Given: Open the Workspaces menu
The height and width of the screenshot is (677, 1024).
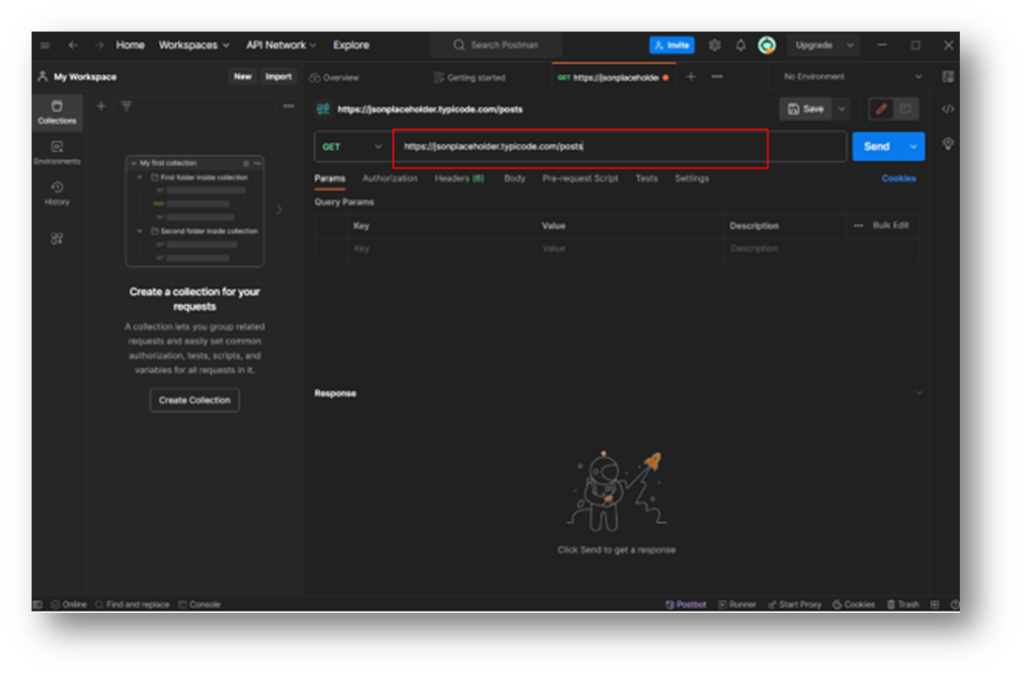Looking at the screenshot, I should (194, 45).
